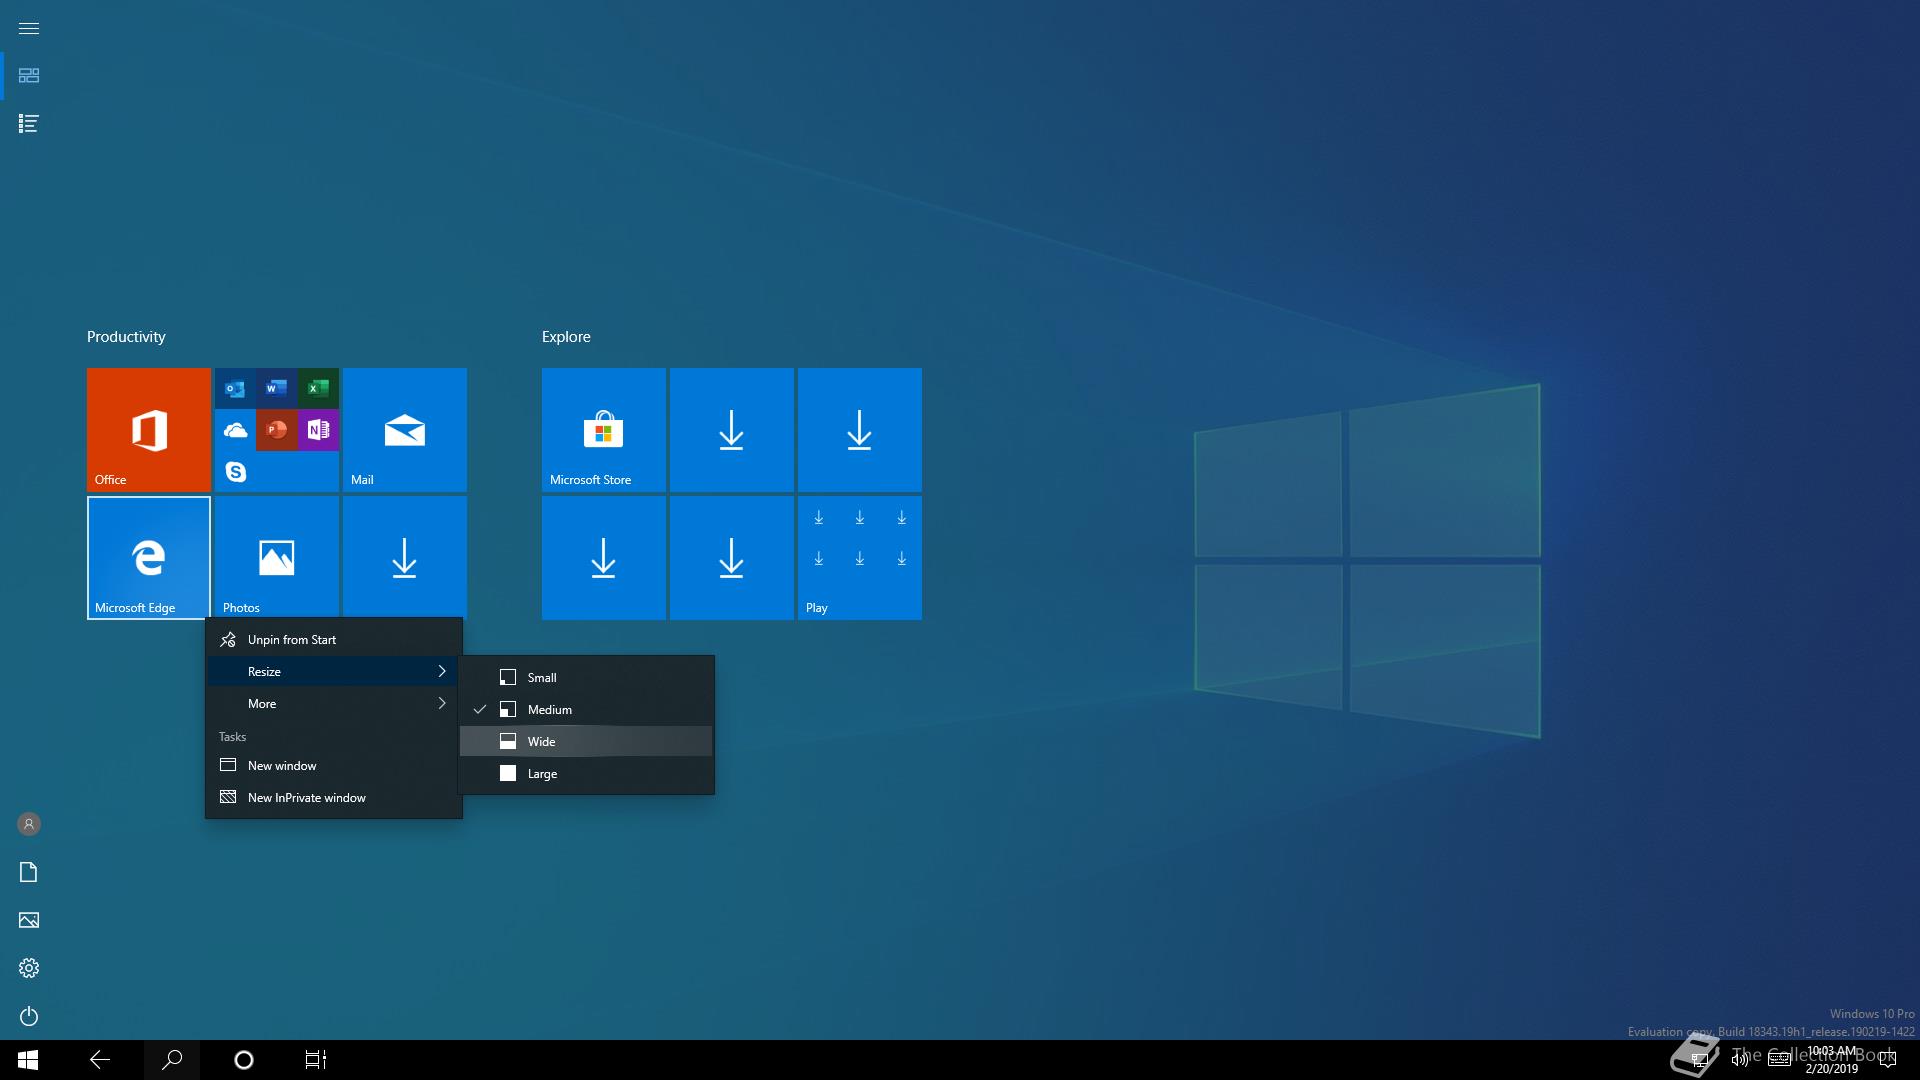Expand the hamburger menu at top-left

tap(29, 28)
